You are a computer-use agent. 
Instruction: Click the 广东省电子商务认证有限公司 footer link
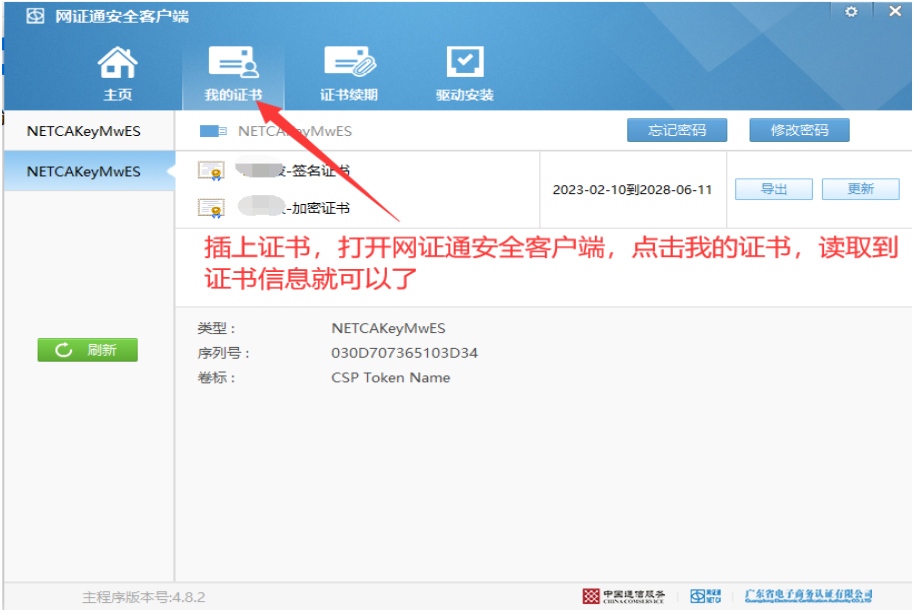[x=808, y=596]
